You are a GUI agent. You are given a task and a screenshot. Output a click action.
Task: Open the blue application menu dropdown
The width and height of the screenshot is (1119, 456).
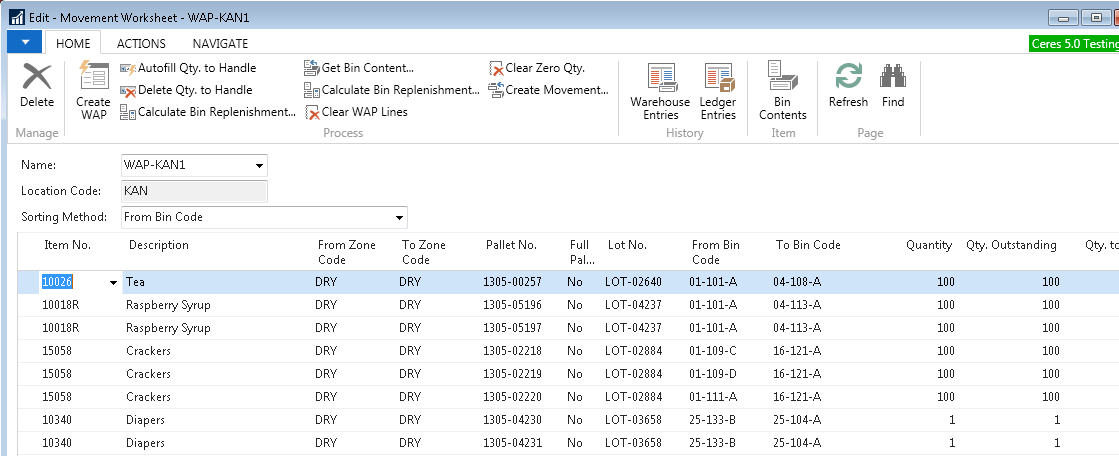tap(24, 42)
